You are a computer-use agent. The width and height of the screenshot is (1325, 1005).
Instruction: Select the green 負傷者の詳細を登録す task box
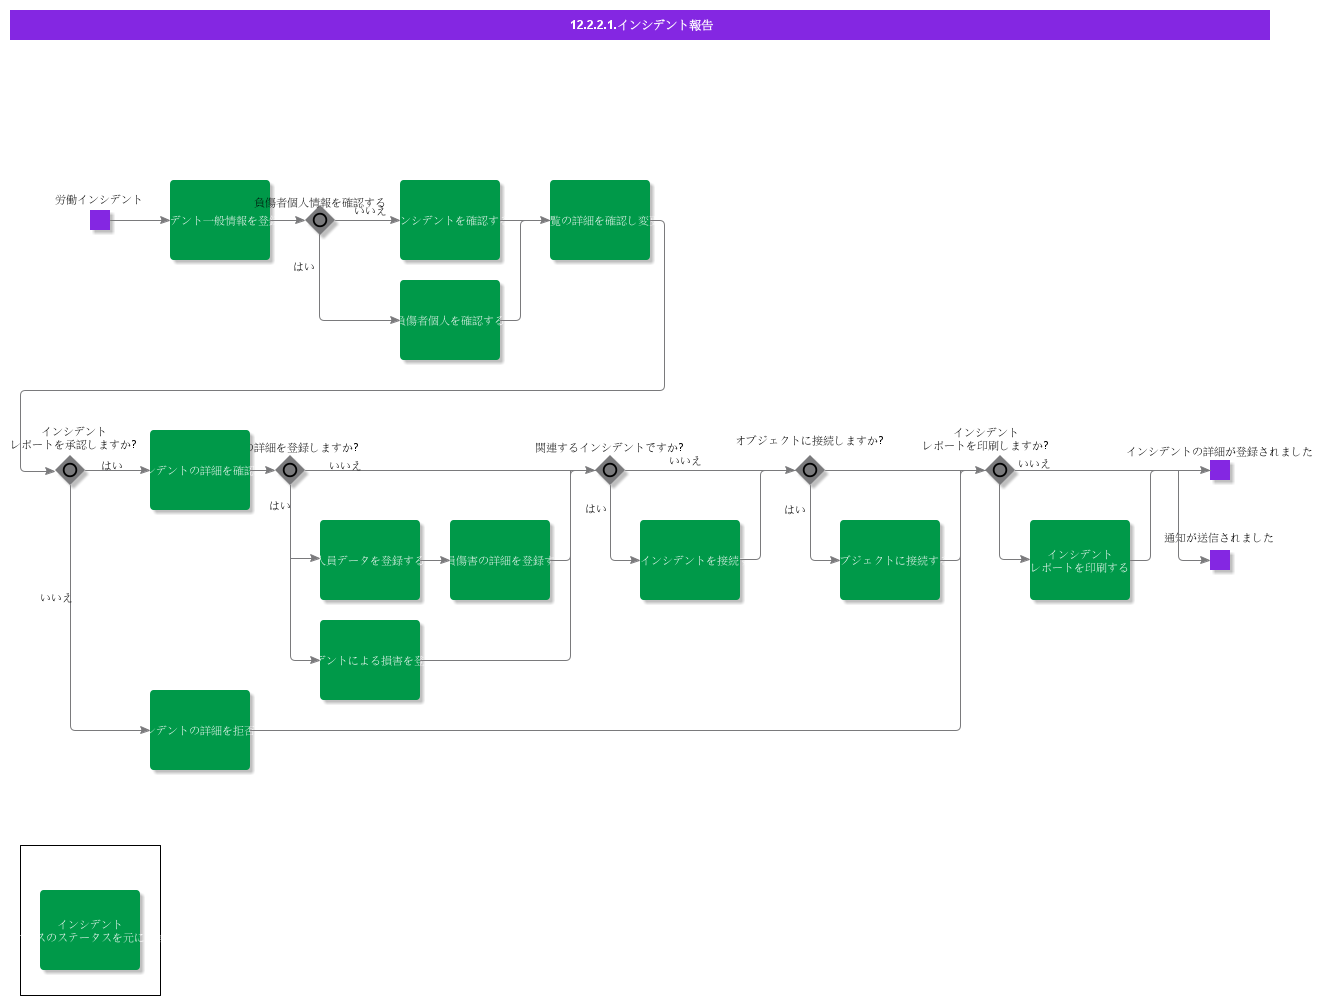(x=500, y=560)
